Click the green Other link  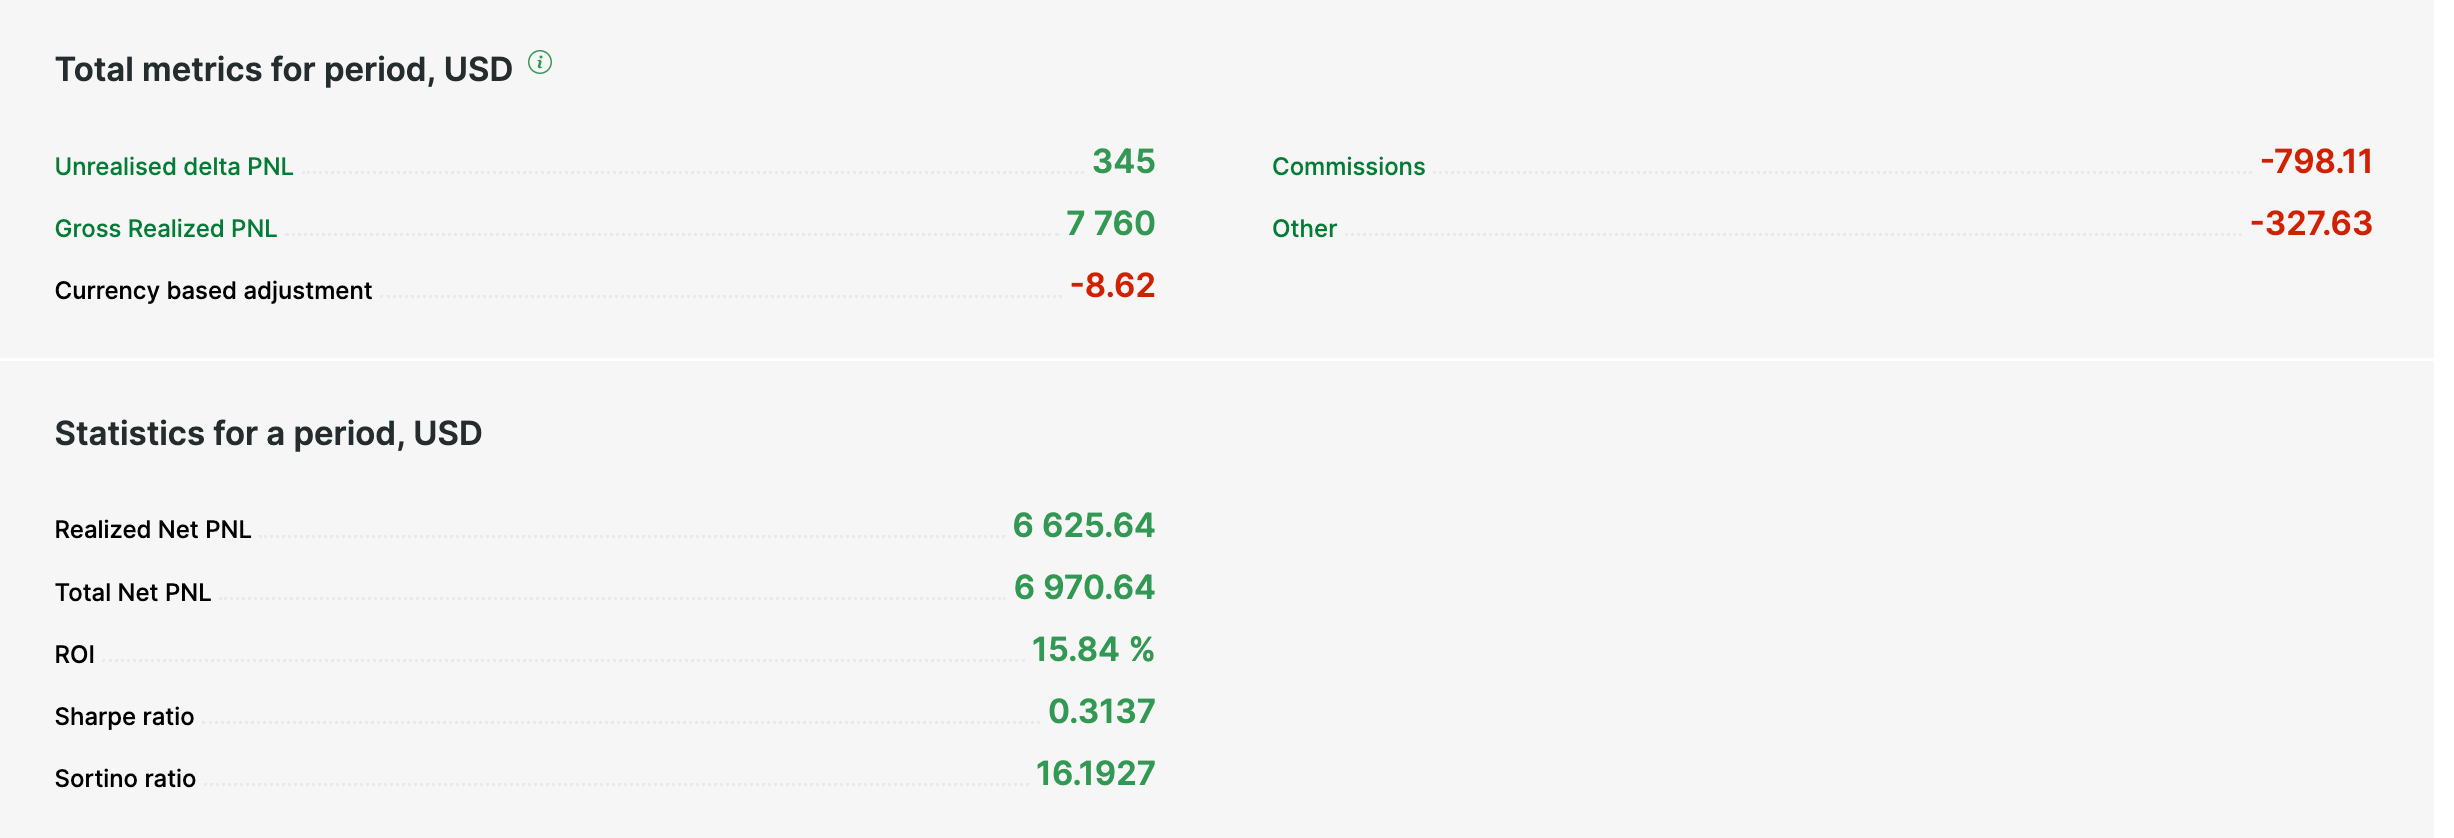[x=1304, y=229]
